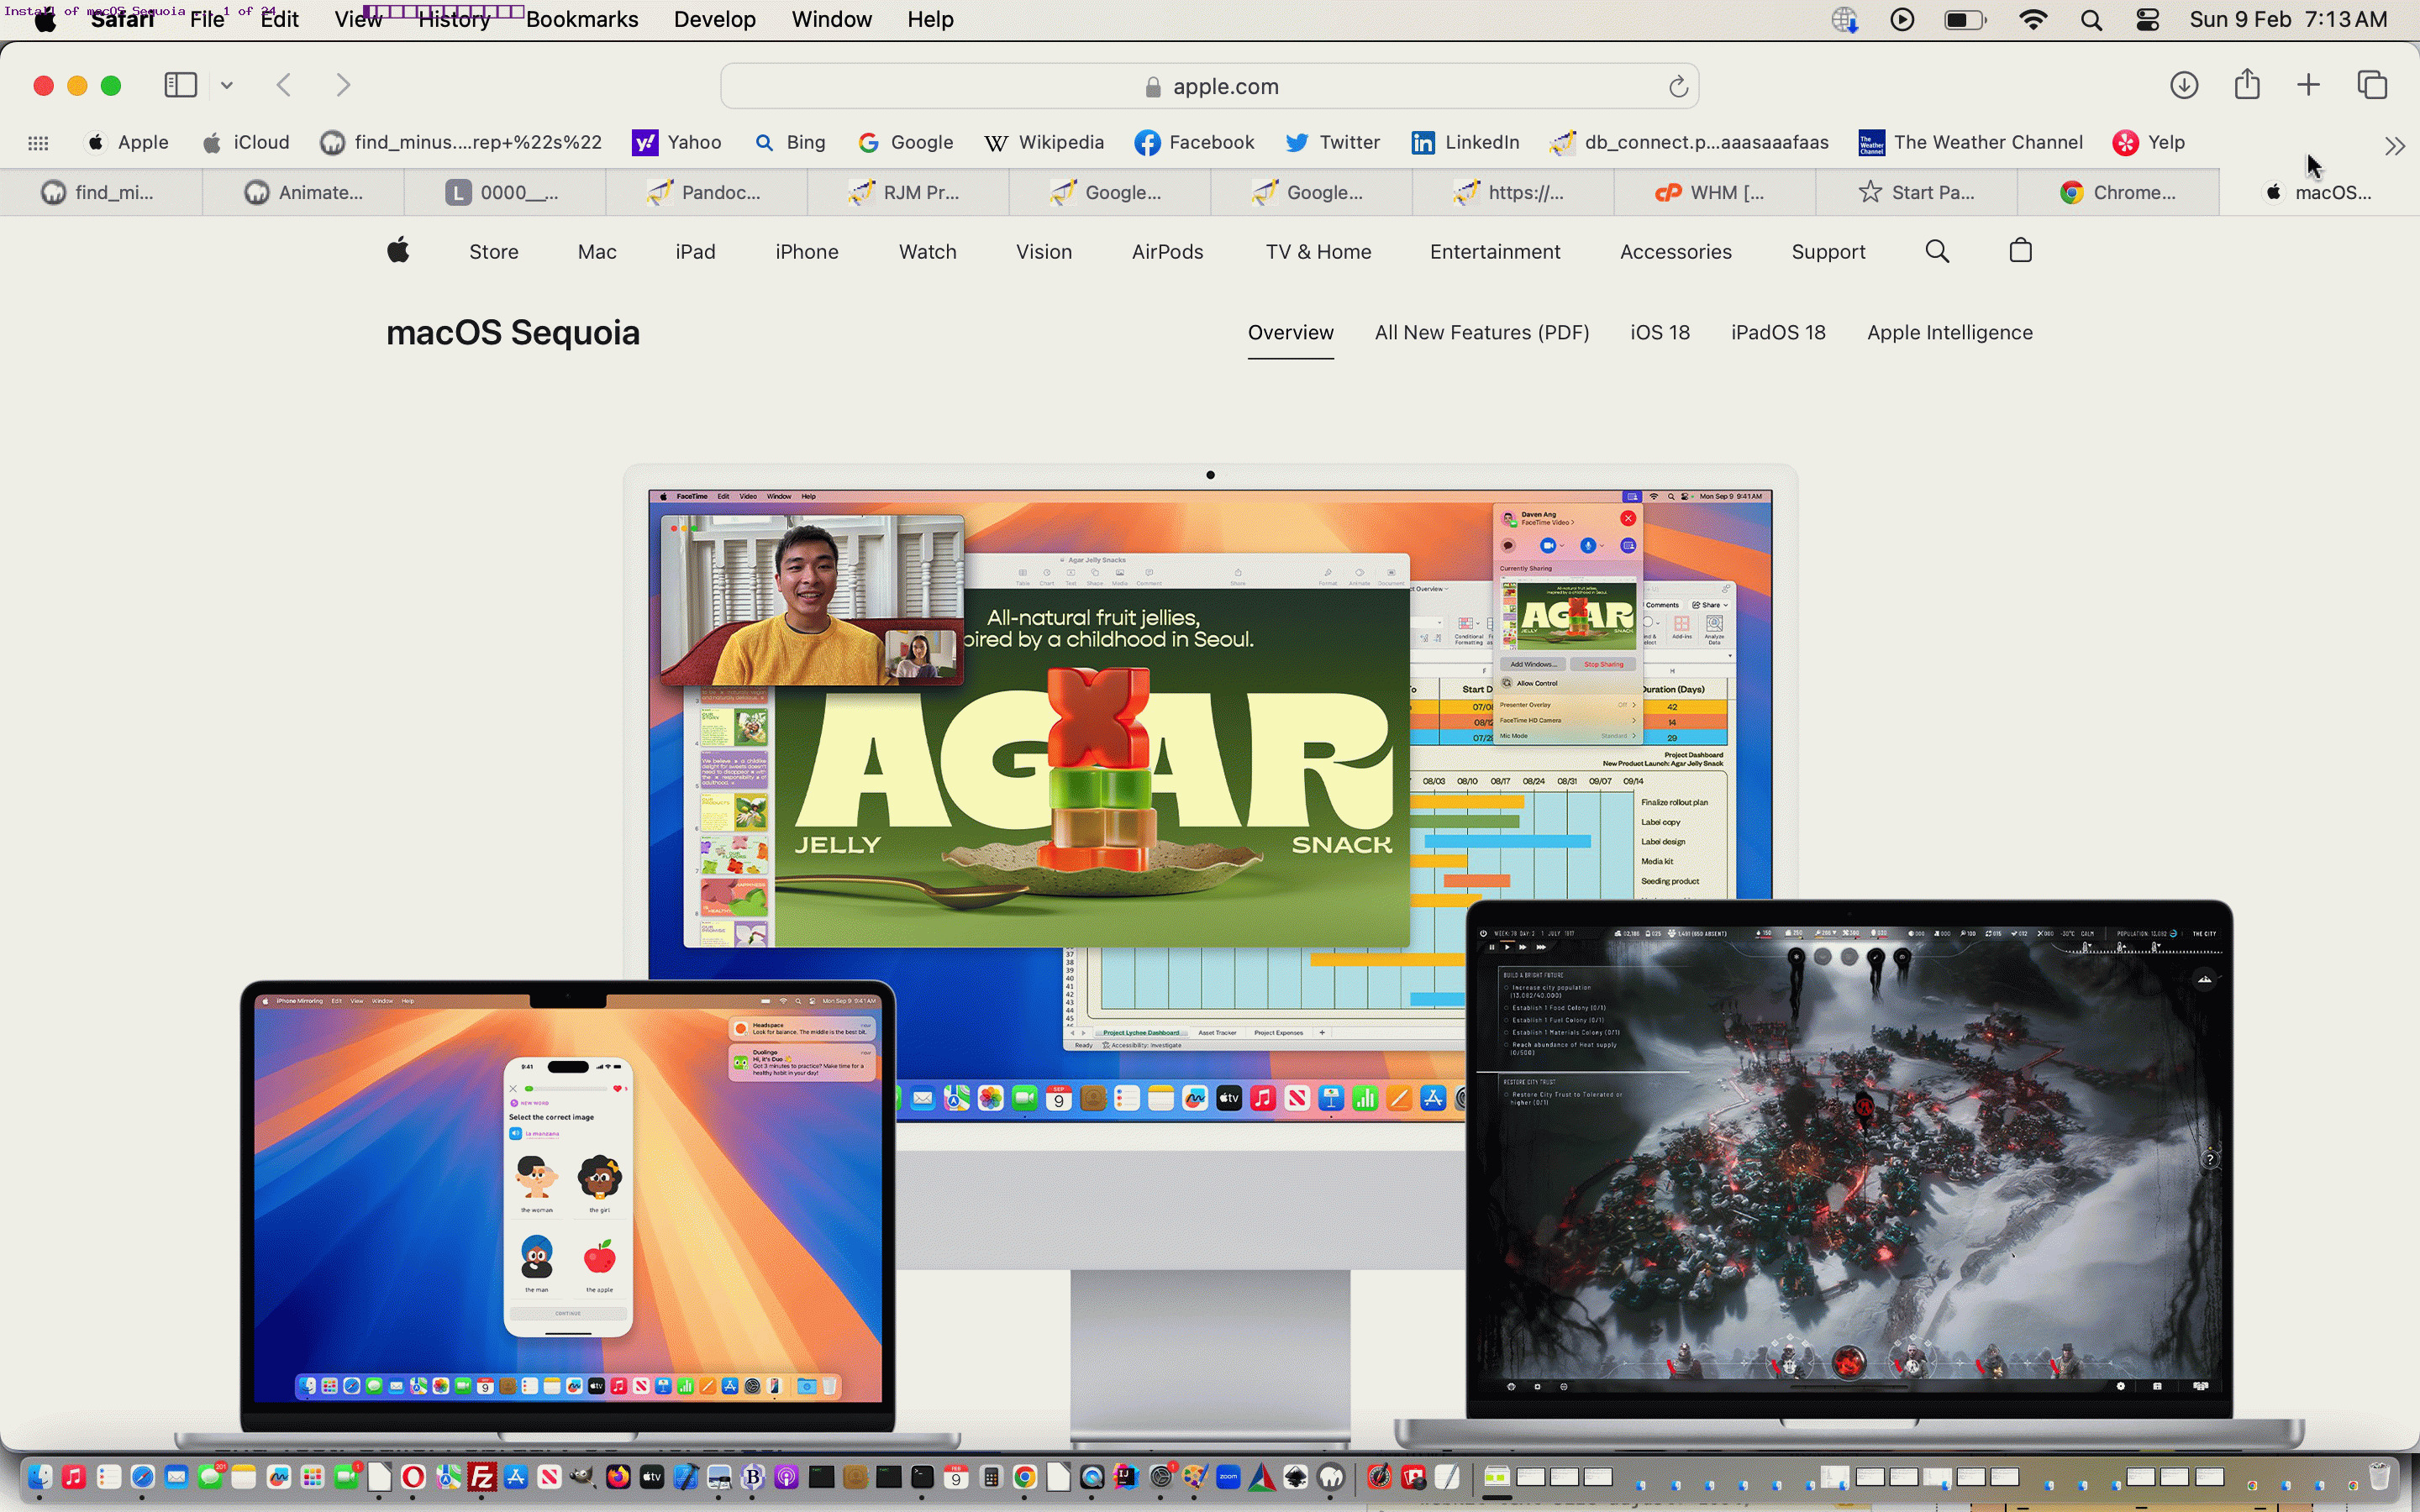Click the Wi-Fi status icon

pos(2033,20)
